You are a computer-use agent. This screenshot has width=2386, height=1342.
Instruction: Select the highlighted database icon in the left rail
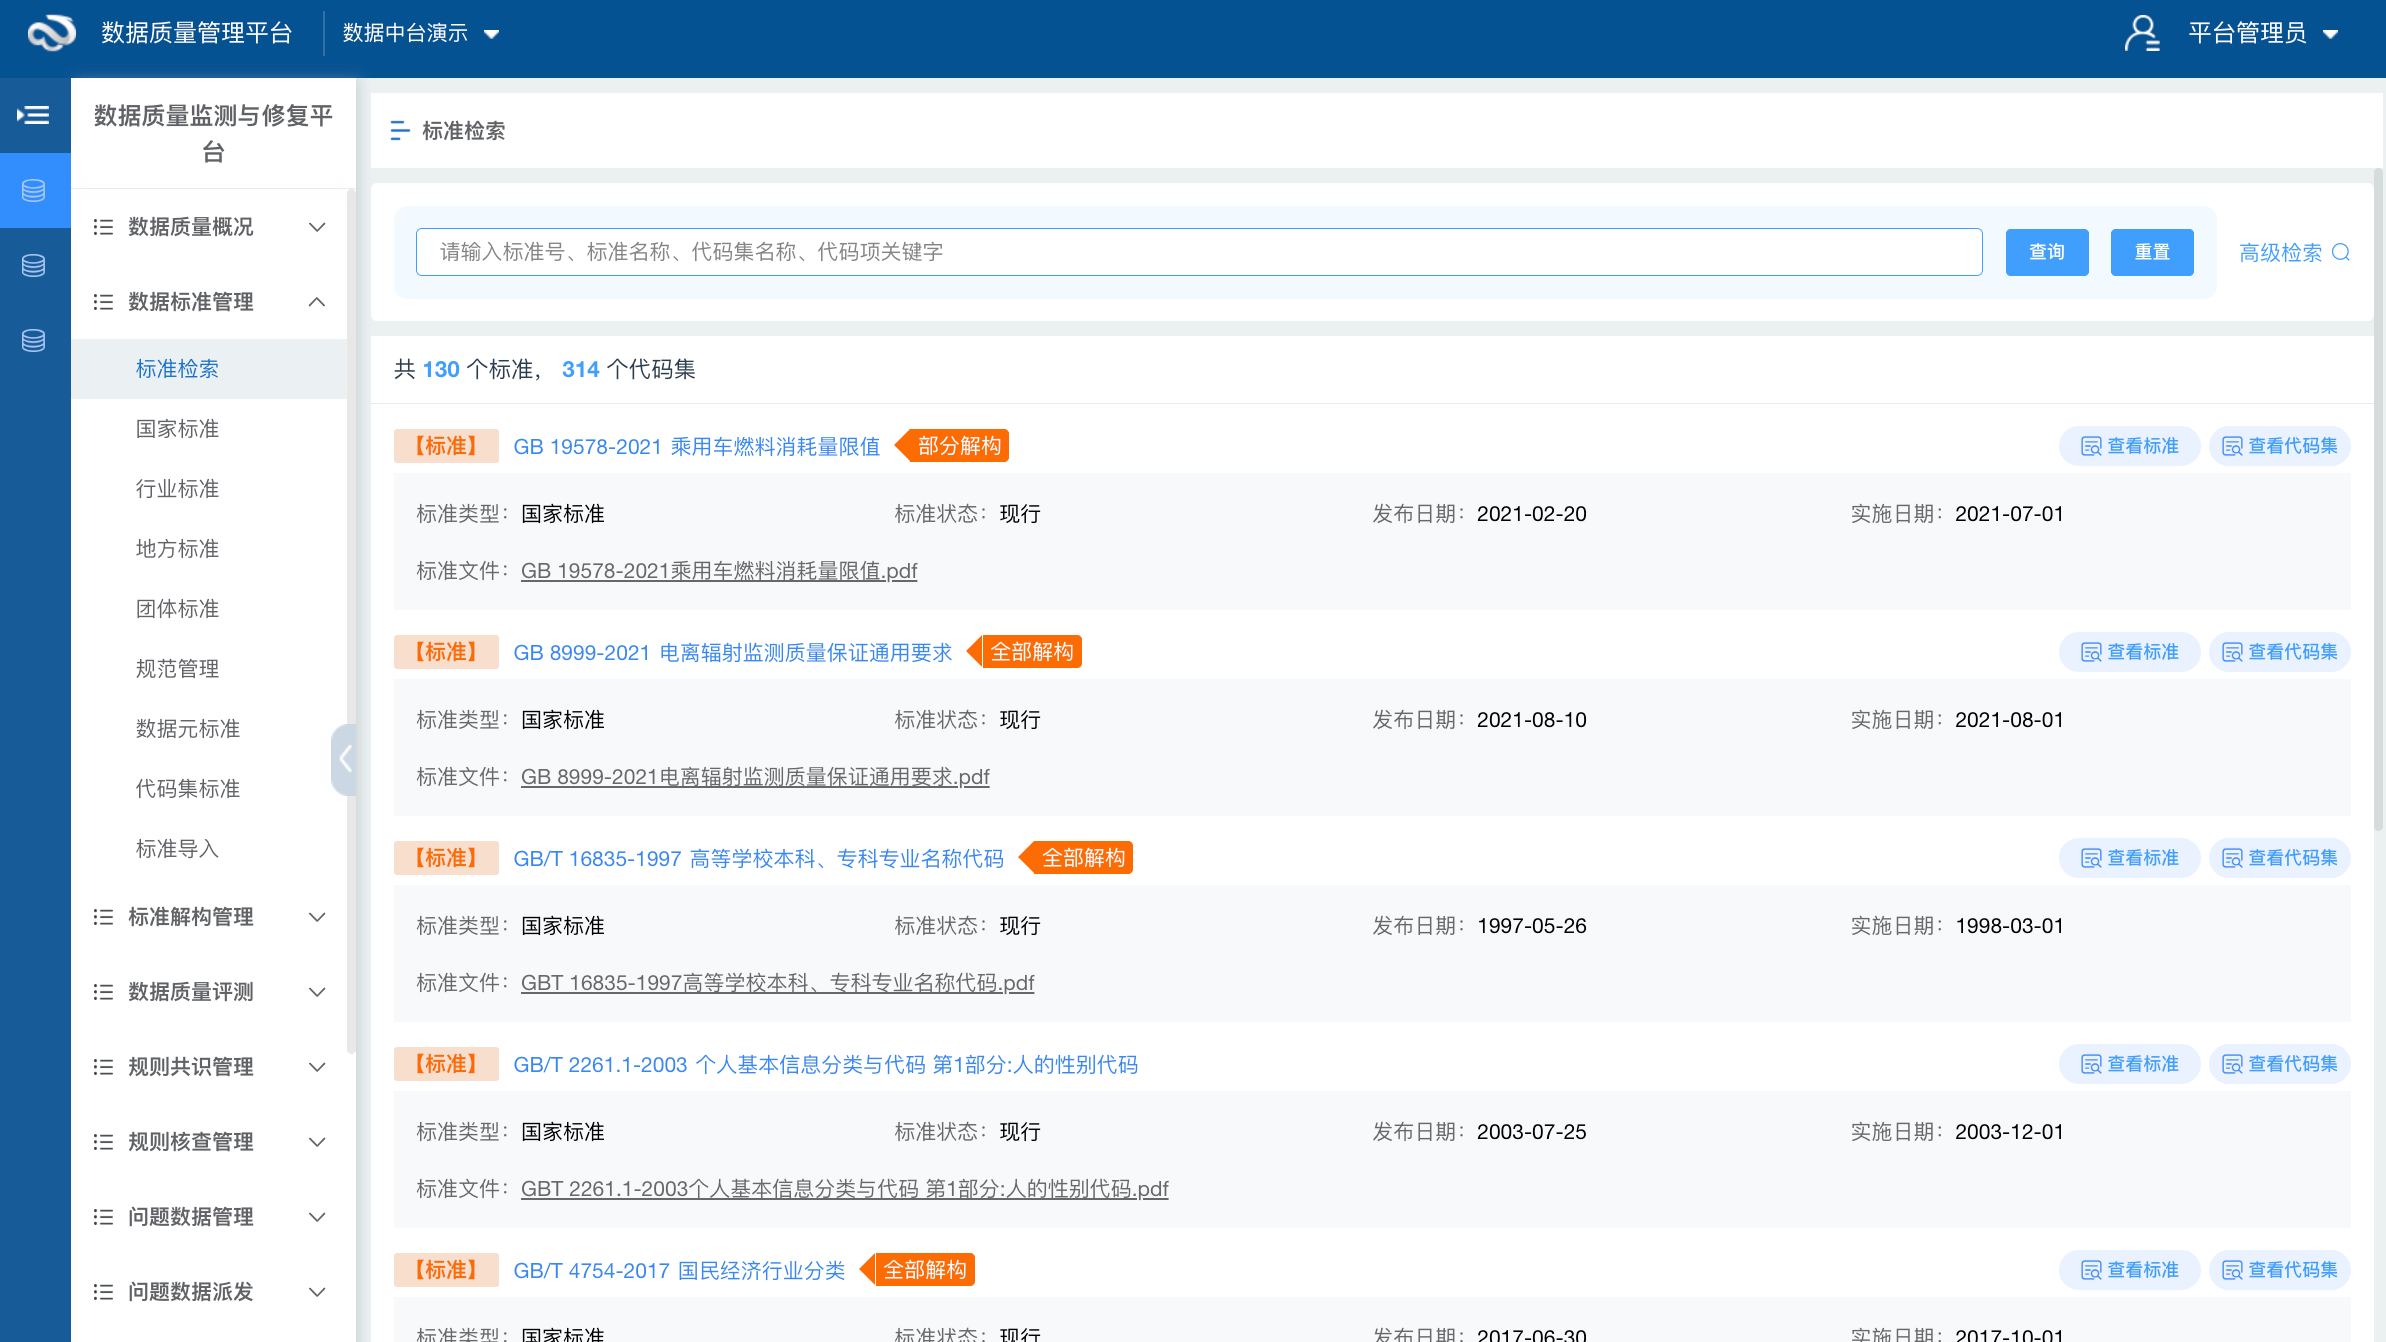point(35,189)
